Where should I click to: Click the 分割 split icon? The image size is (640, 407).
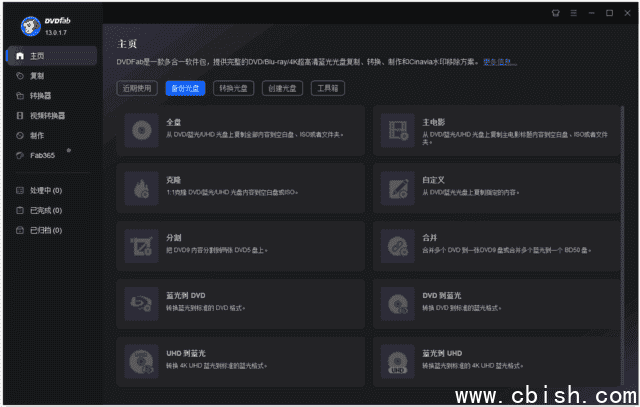(x=142, y=246)
